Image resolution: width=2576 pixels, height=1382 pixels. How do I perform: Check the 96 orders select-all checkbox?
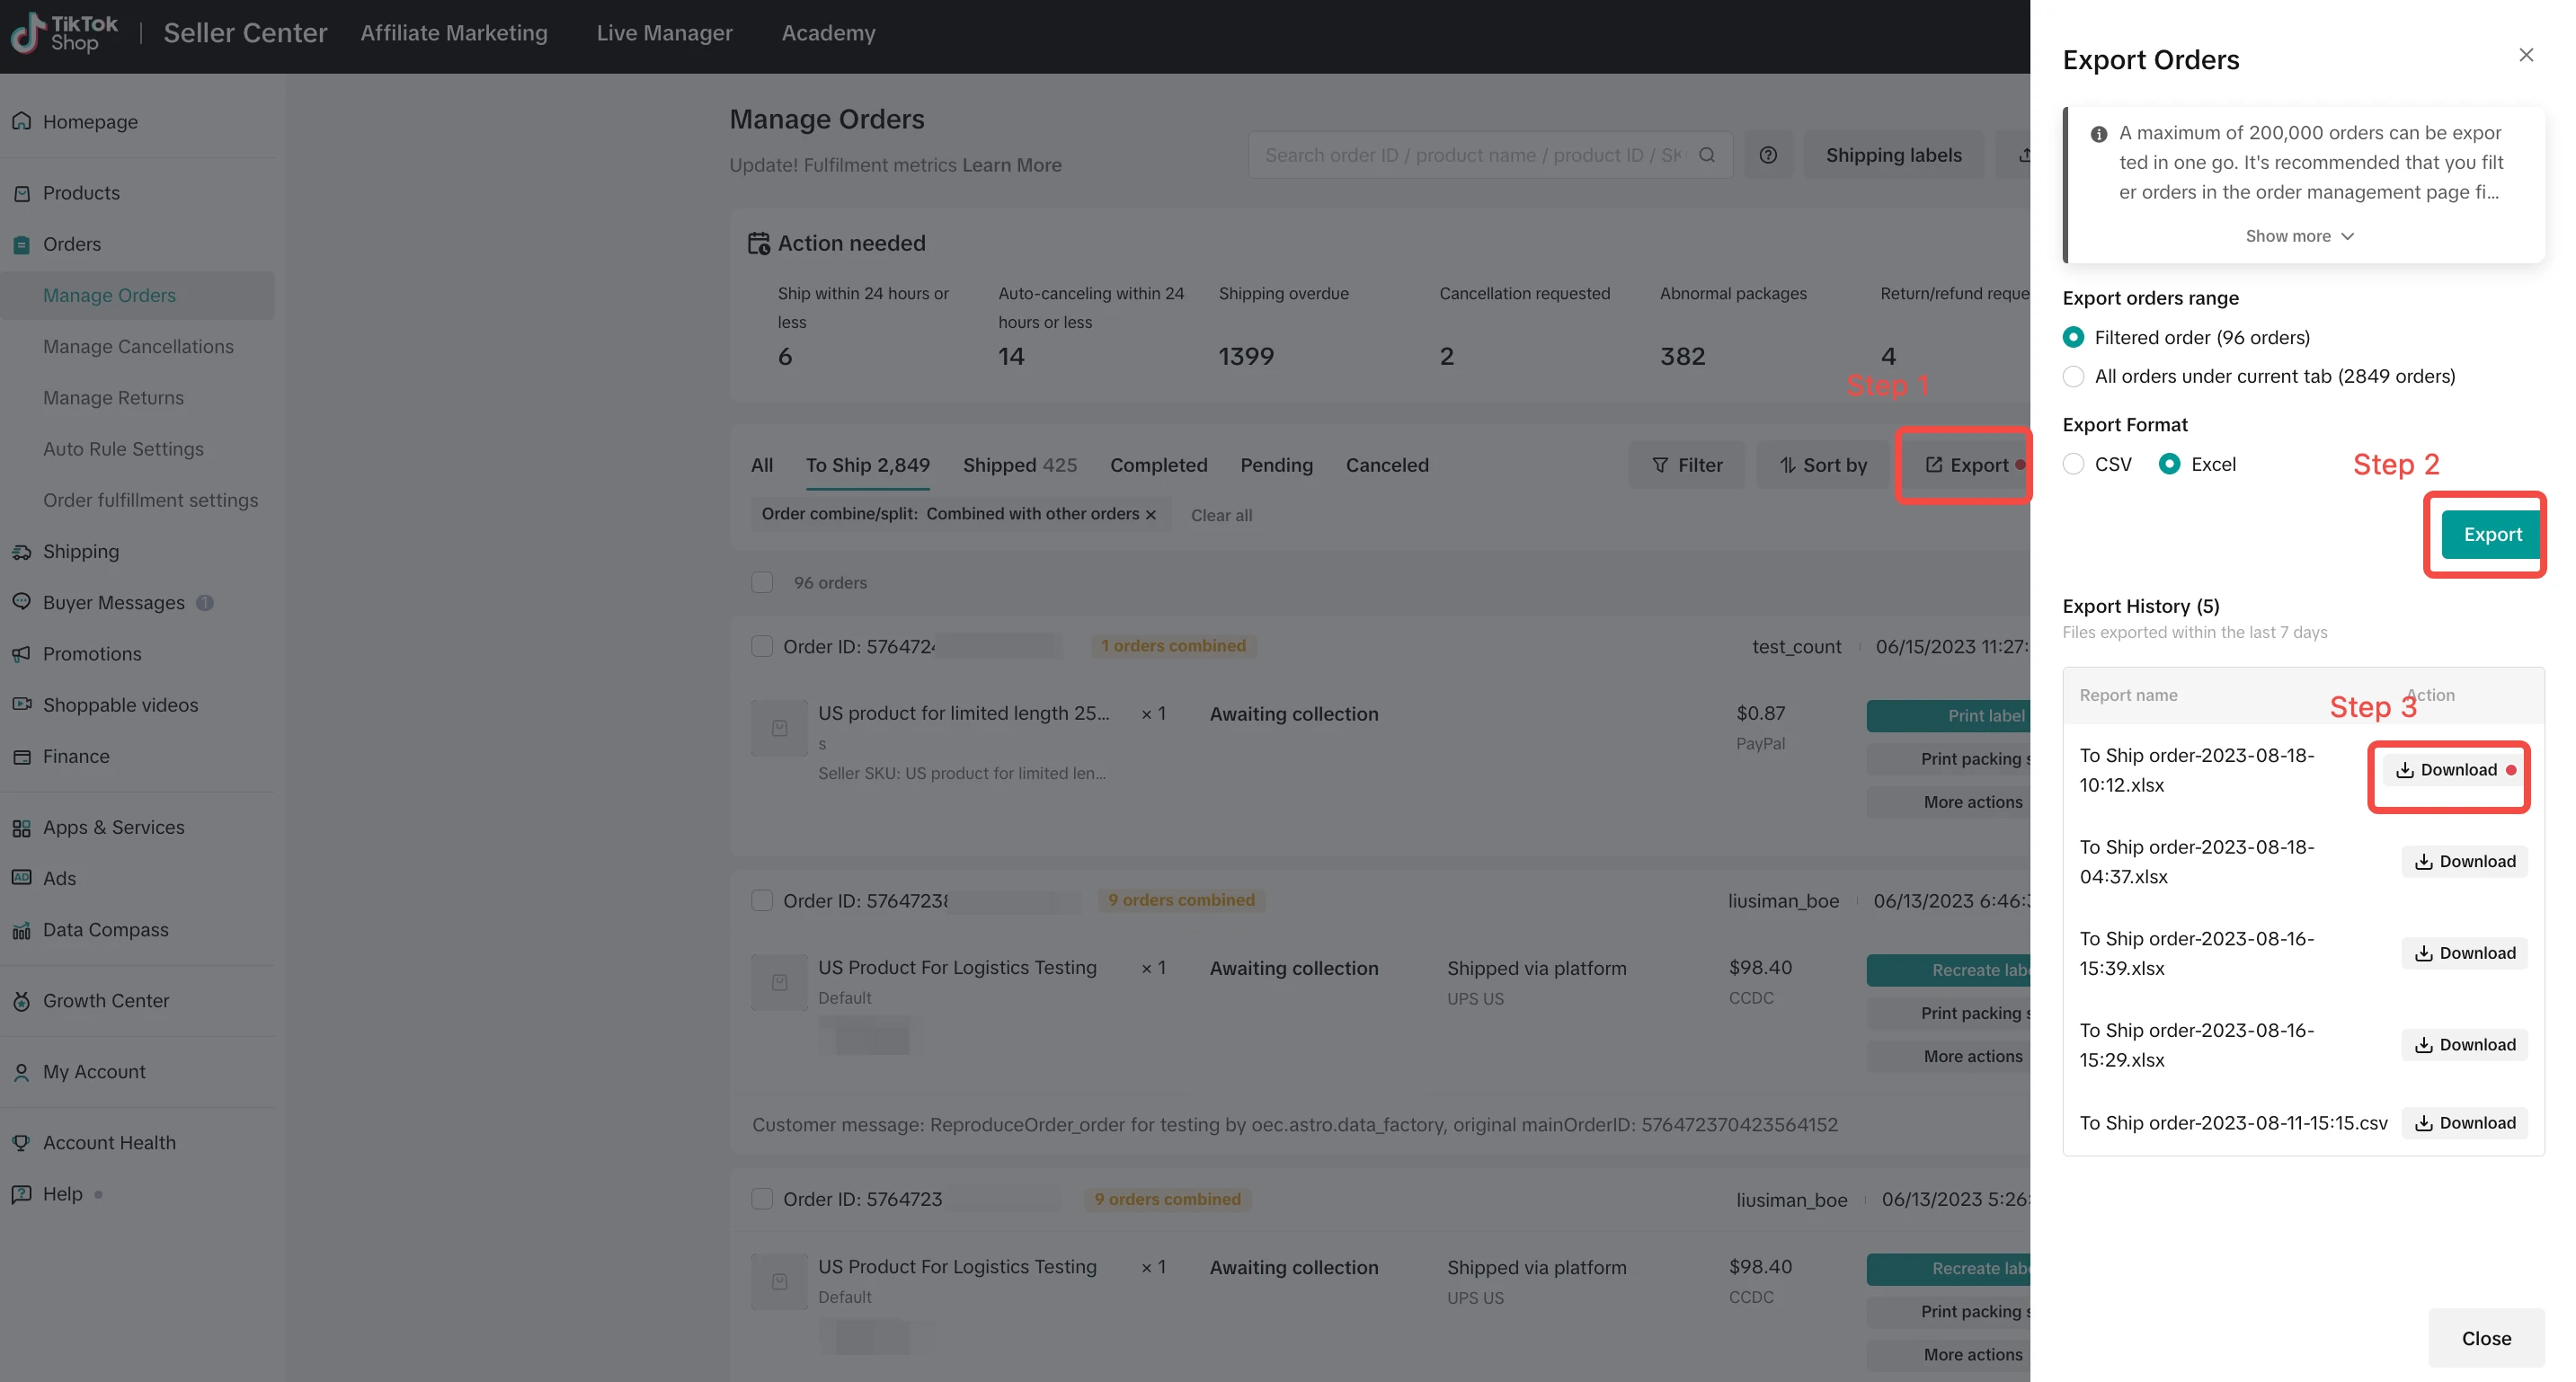pyautogui.click(x=762, y=583)
